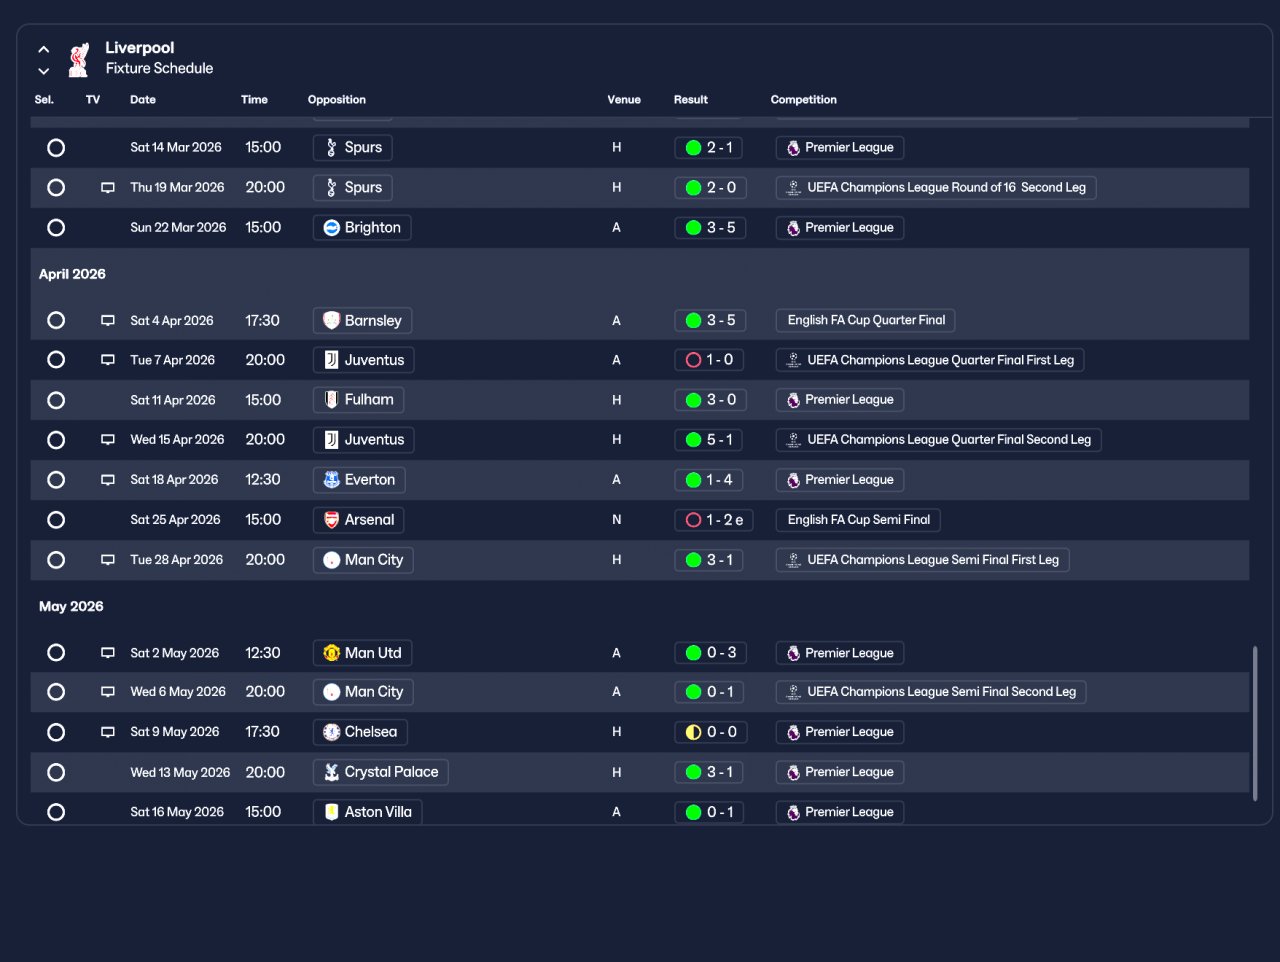The width and height of the screenshot is (1280, 962).
Task: Open Premier League competition in Crystal Palace row
Action: coord(840,772)
